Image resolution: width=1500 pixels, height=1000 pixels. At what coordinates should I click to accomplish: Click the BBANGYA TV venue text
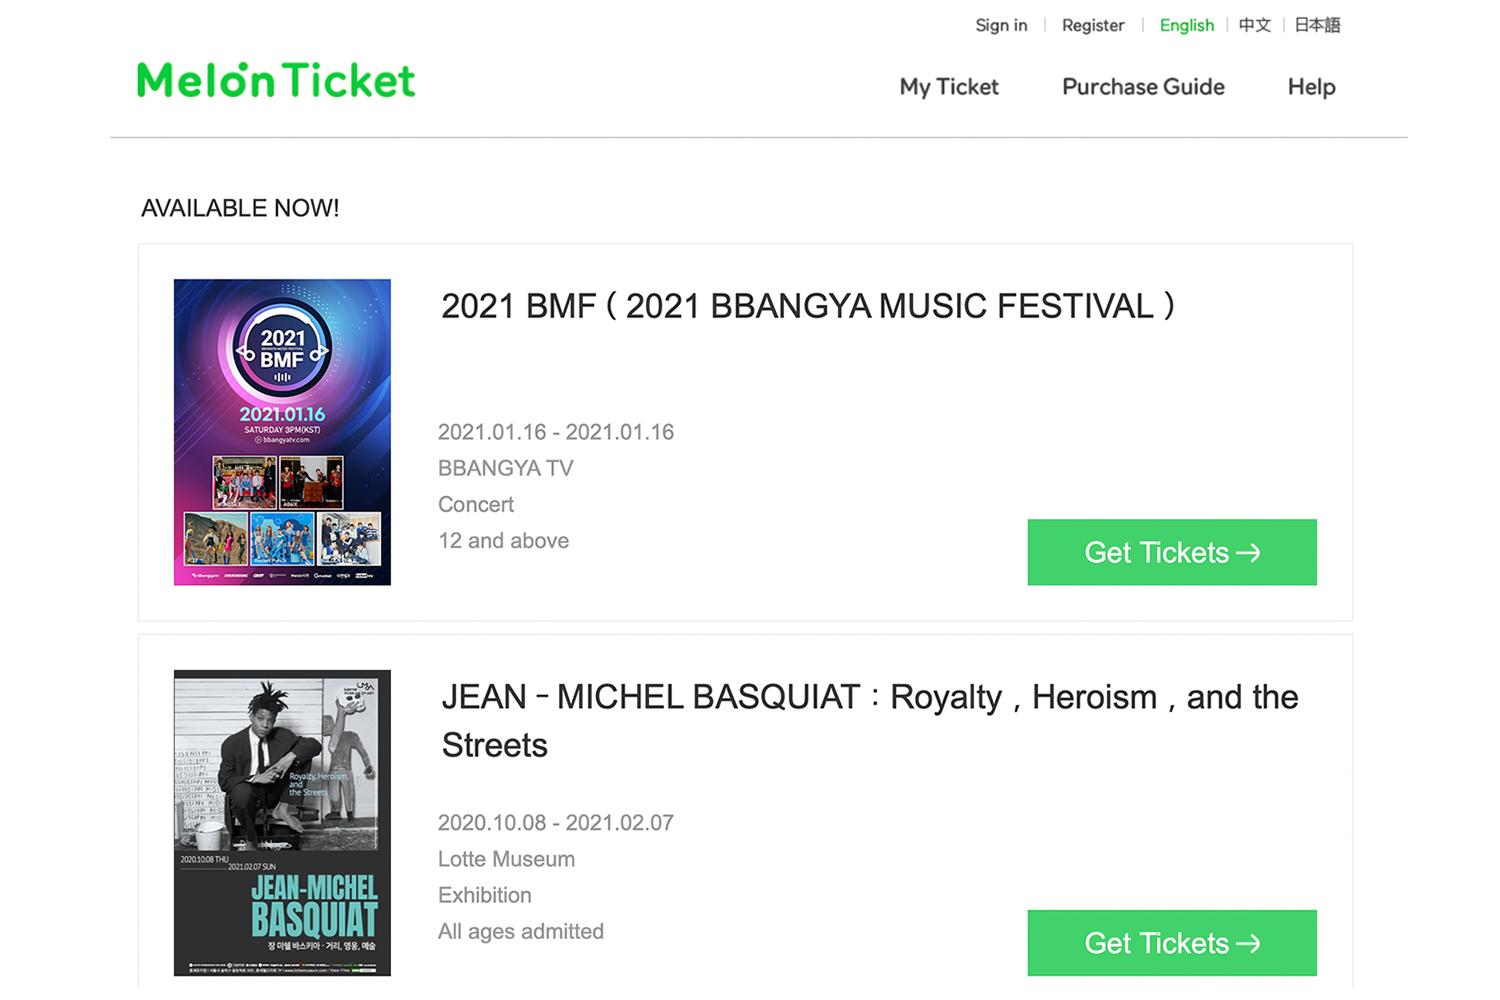click(x=506, y=468)
